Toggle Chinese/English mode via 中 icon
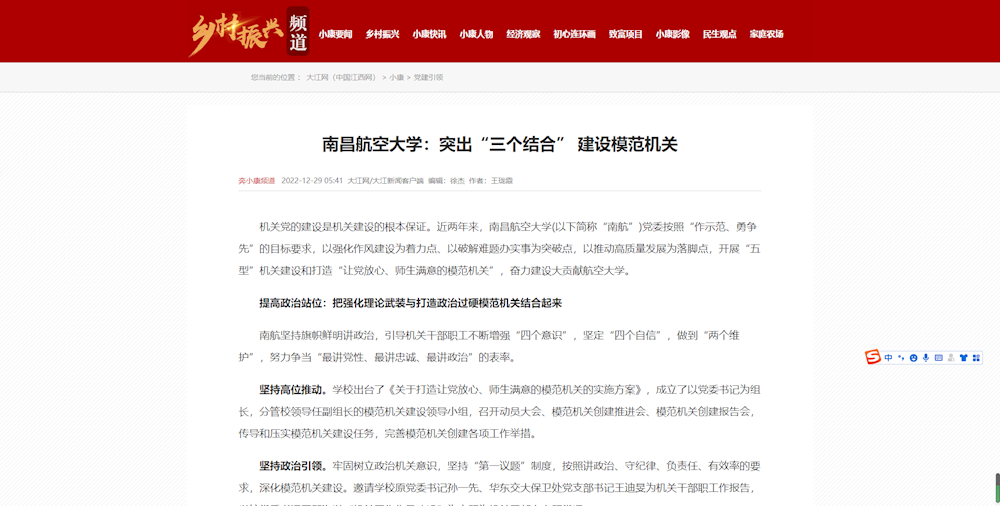 tap(888, 358)
